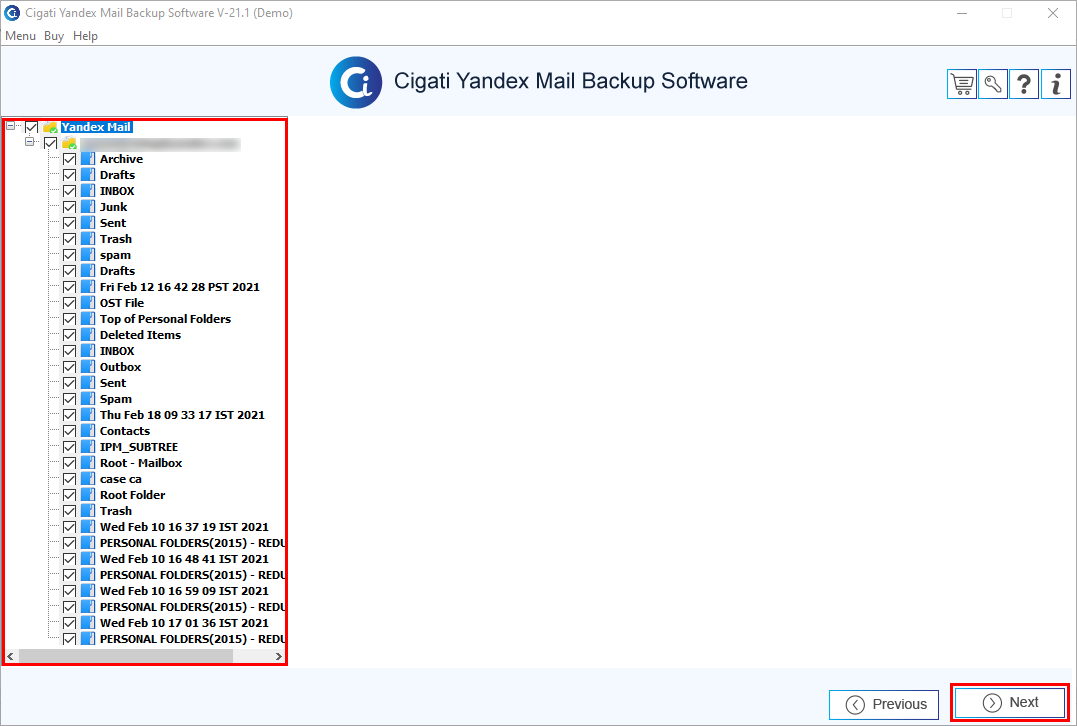Click the Thu Feb 18 folder icon
Viewport: 1077px width, 726px height.
tap(88, 415)
